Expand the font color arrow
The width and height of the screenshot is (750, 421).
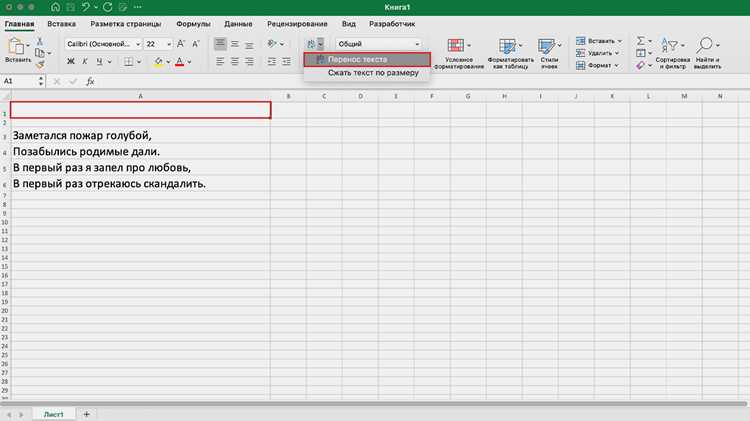click(x=189, y=62)
